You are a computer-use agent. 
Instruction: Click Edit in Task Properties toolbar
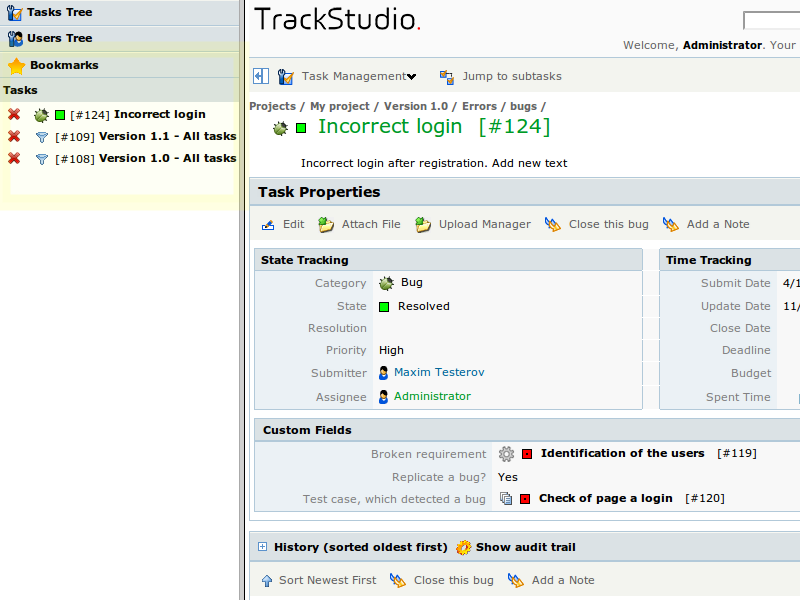coord(293,224)
